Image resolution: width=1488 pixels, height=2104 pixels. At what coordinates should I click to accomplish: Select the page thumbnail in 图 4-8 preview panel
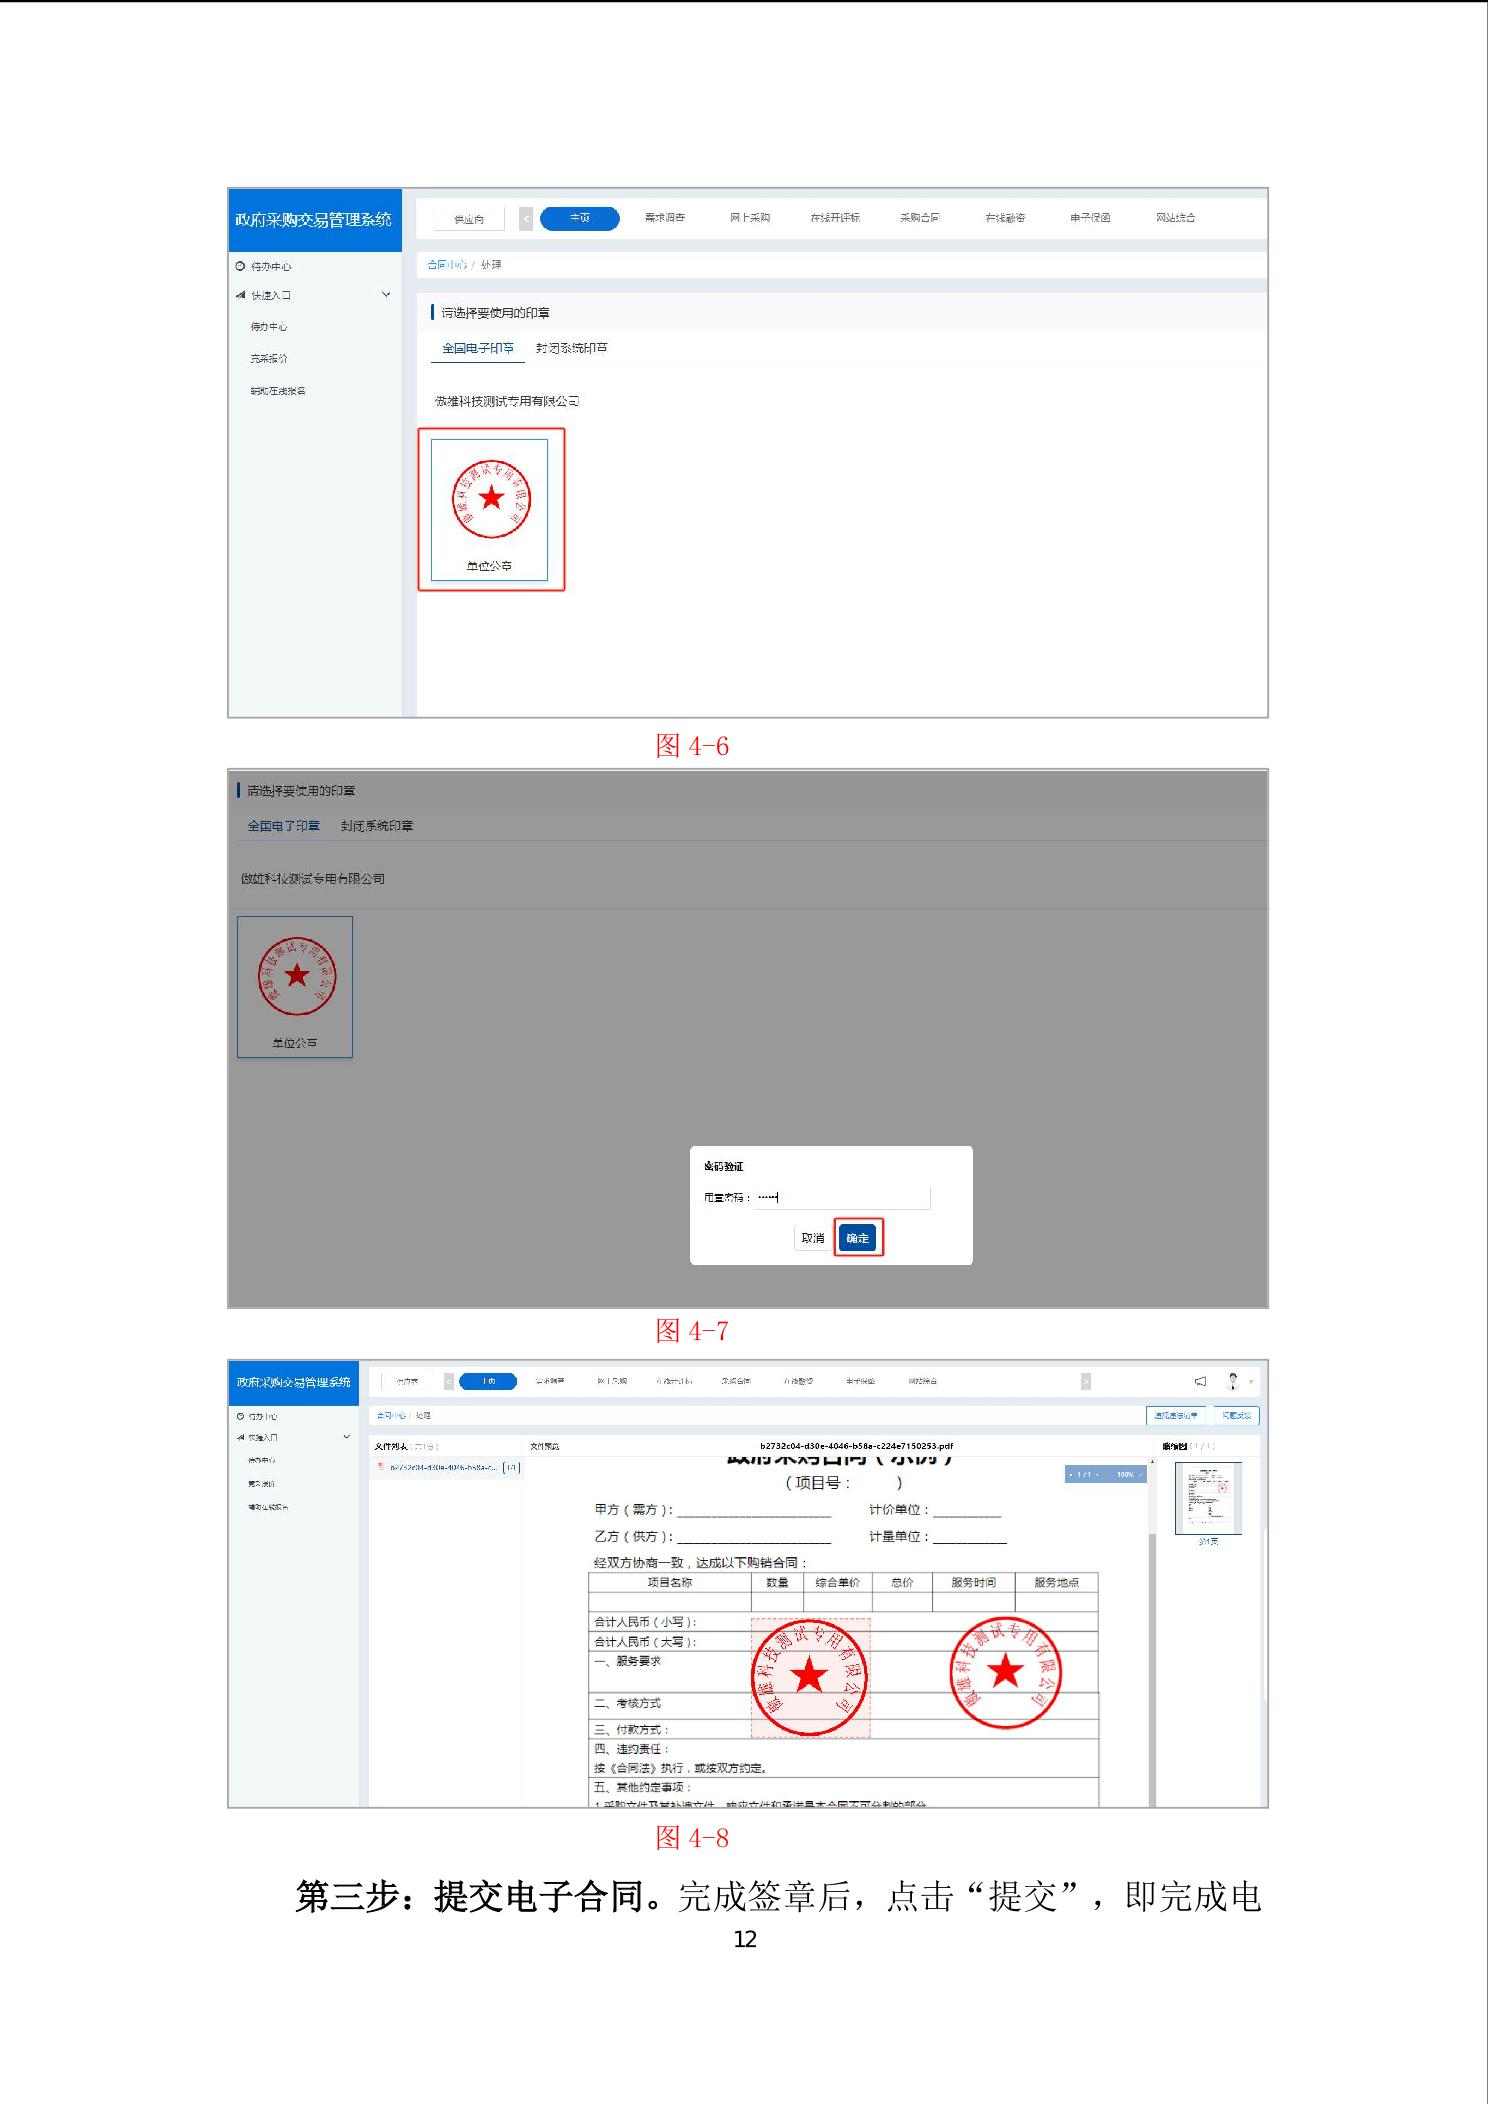1207,1497
